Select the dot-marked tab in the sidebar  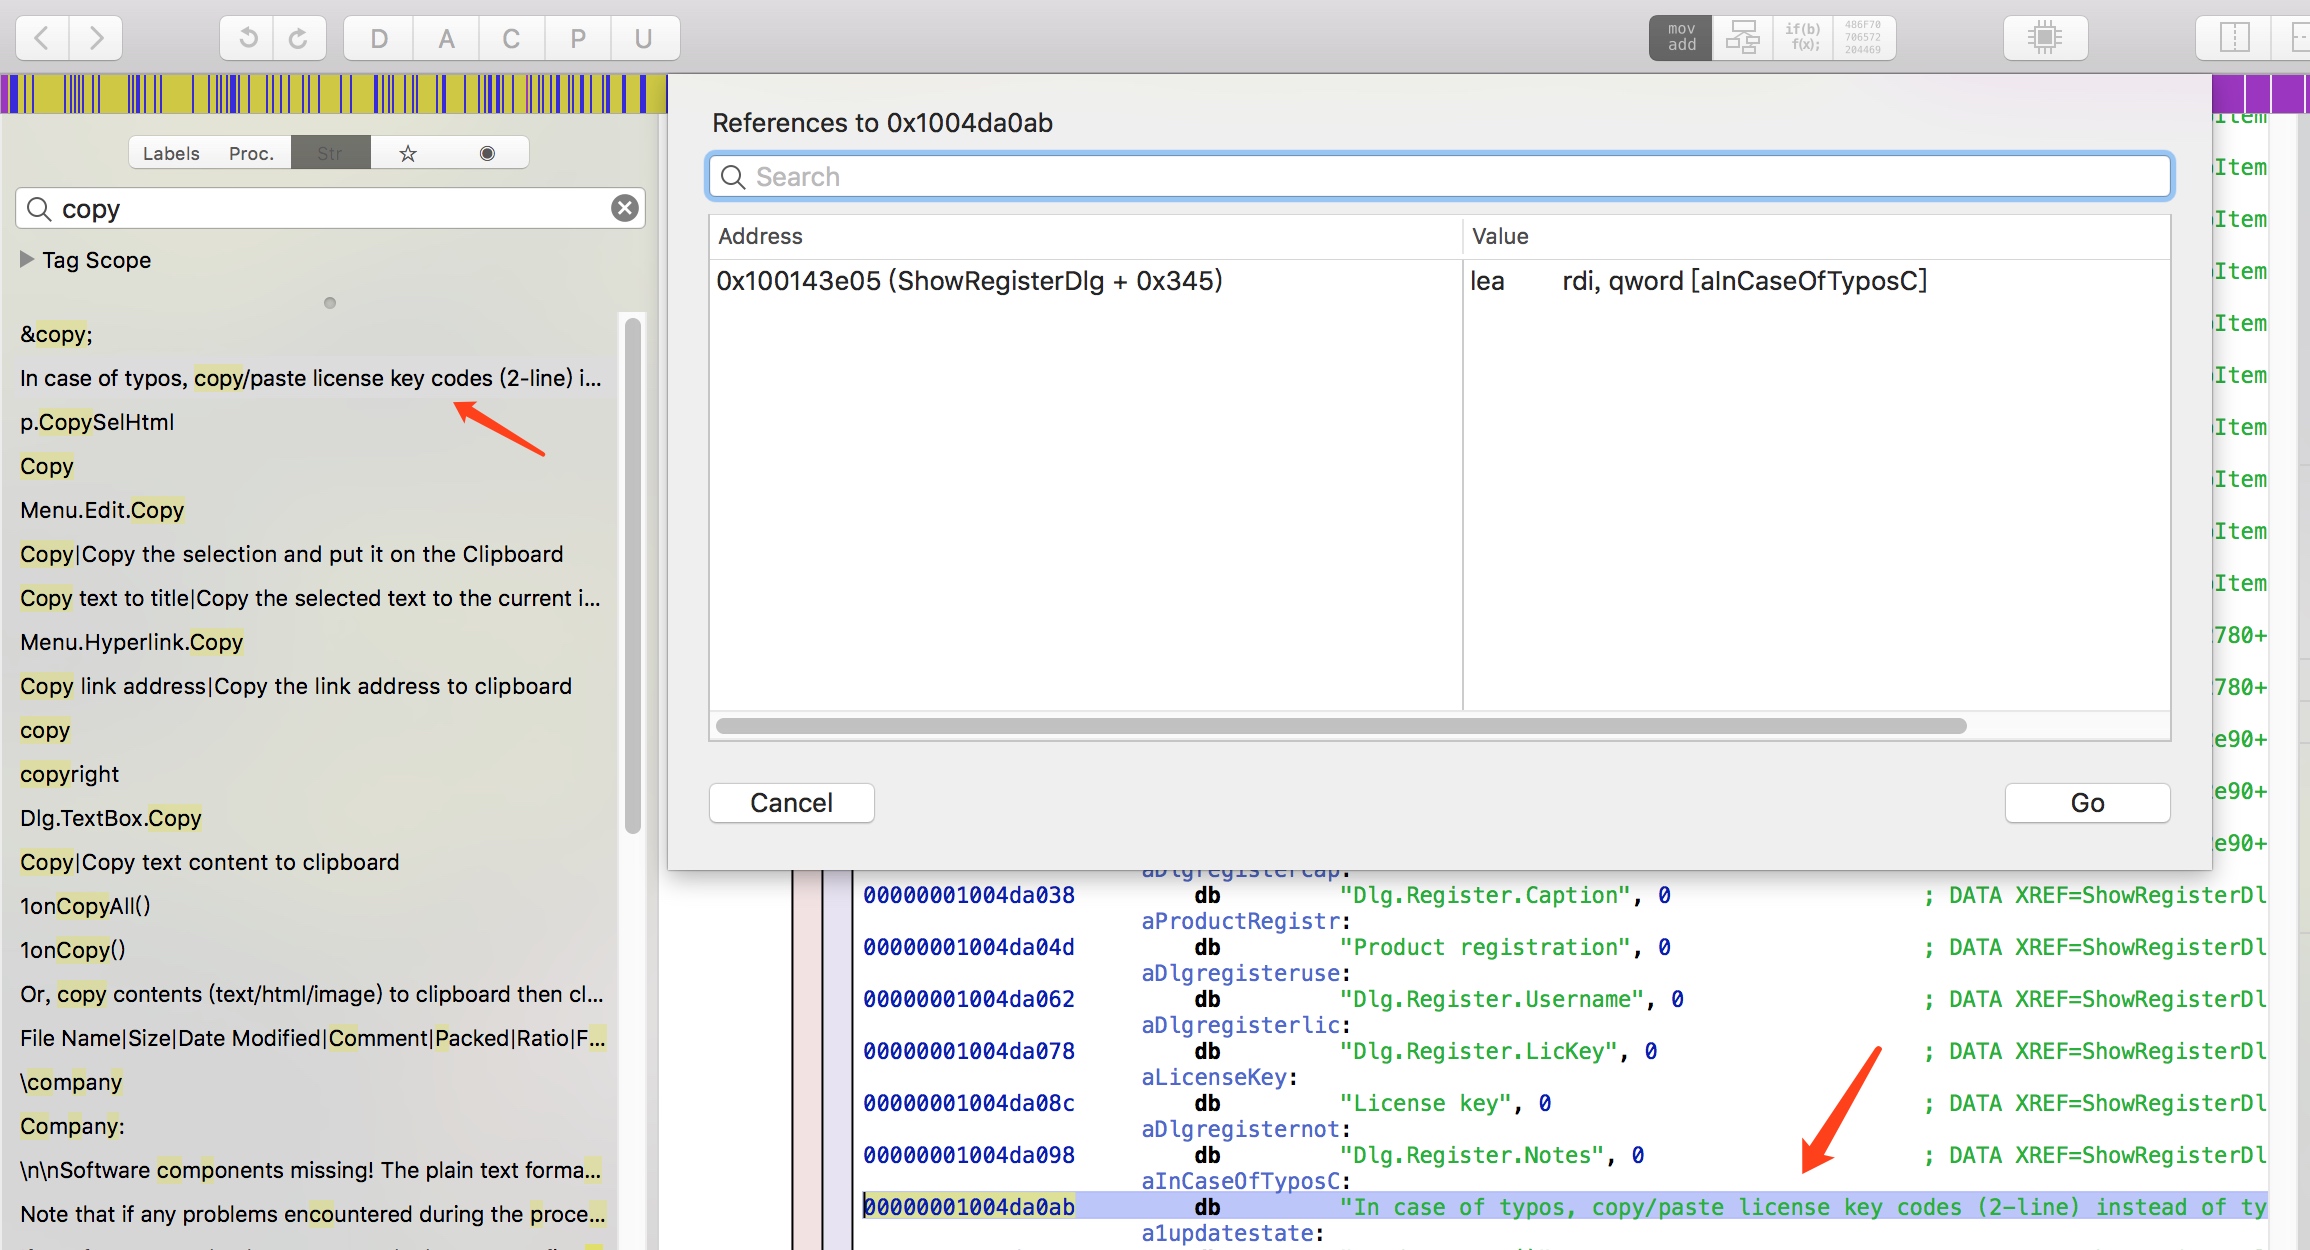pyautogui.click(x=487, y=153)
